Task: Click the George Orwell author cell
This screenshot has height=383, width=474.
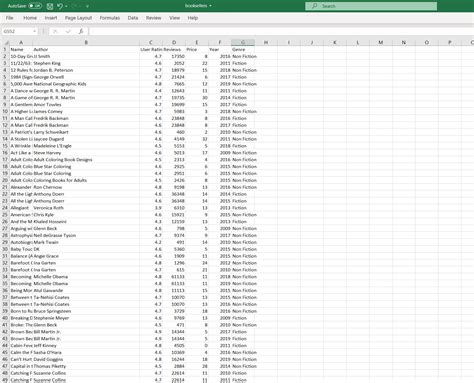Action: (x=86, y=77)
